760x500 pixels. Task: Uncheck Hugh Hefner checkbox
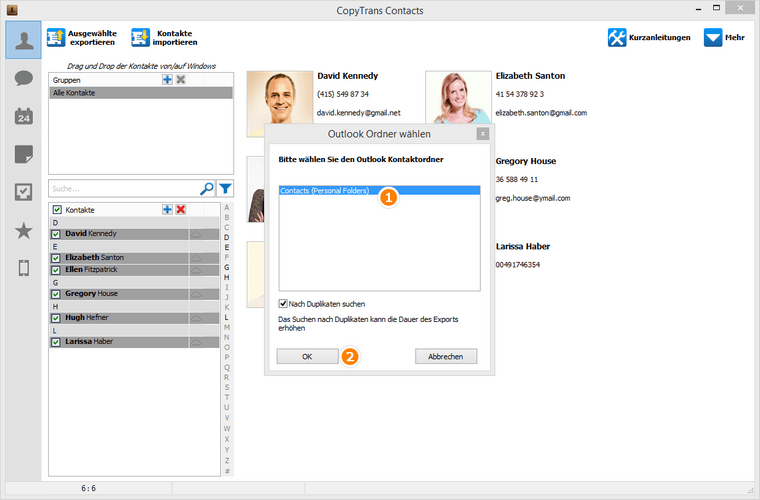click(x=56, y=318)
